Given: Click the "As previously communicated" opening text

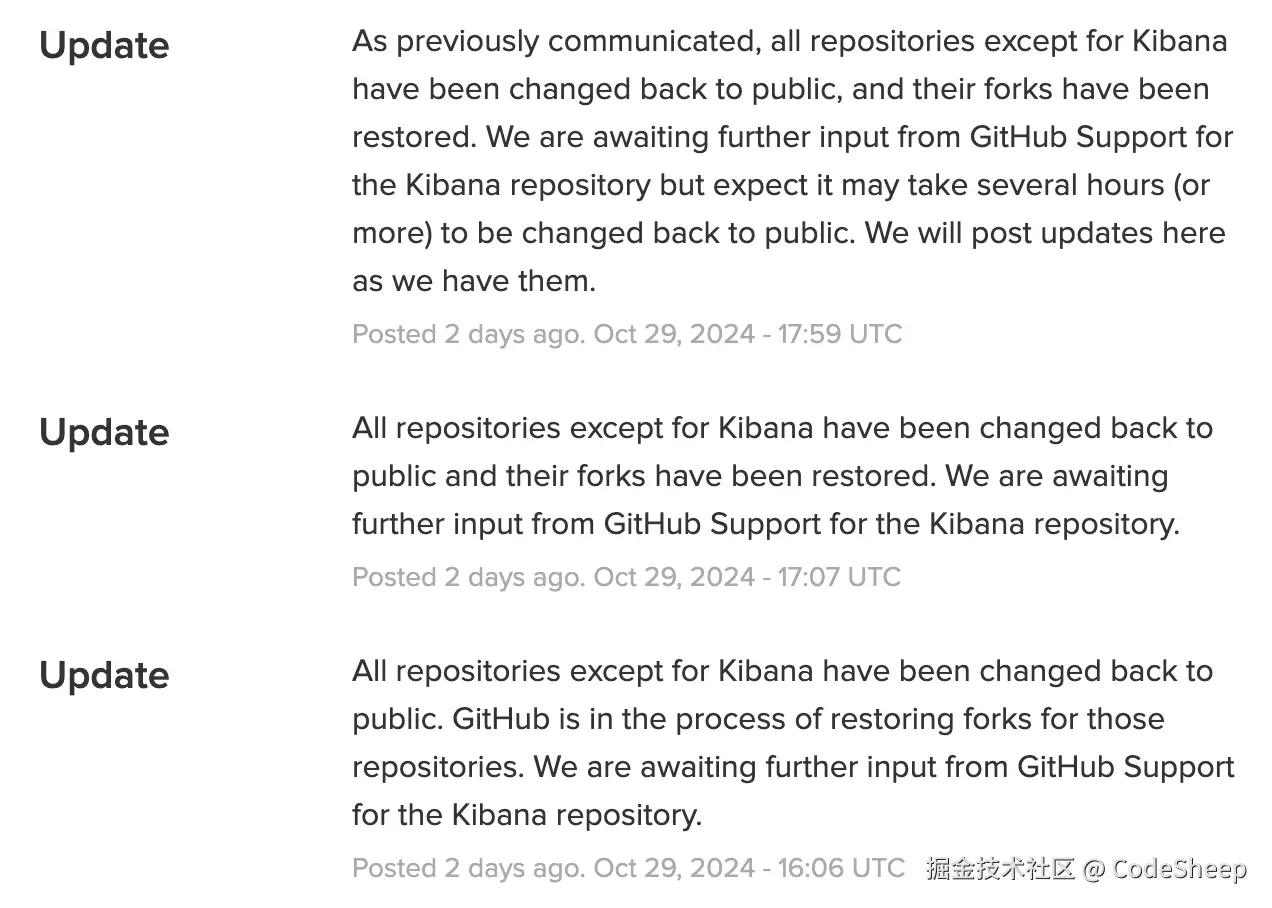Looking at the screenshot, I should click(x=552, y=41).
